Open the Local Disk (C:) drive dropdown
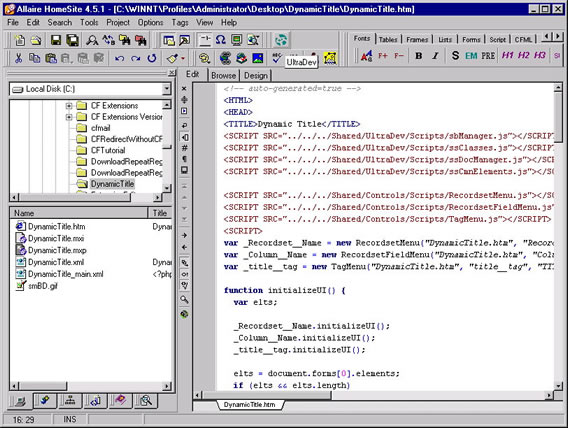Image resolution: width=568 pixels, height=428 pixels. [166, 89]
